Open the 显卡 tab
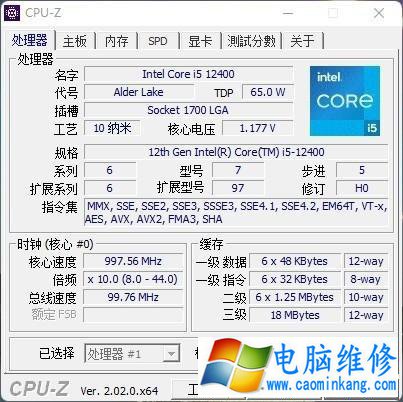The height and width of the screenshot is (402, 403). coord(200,41)
